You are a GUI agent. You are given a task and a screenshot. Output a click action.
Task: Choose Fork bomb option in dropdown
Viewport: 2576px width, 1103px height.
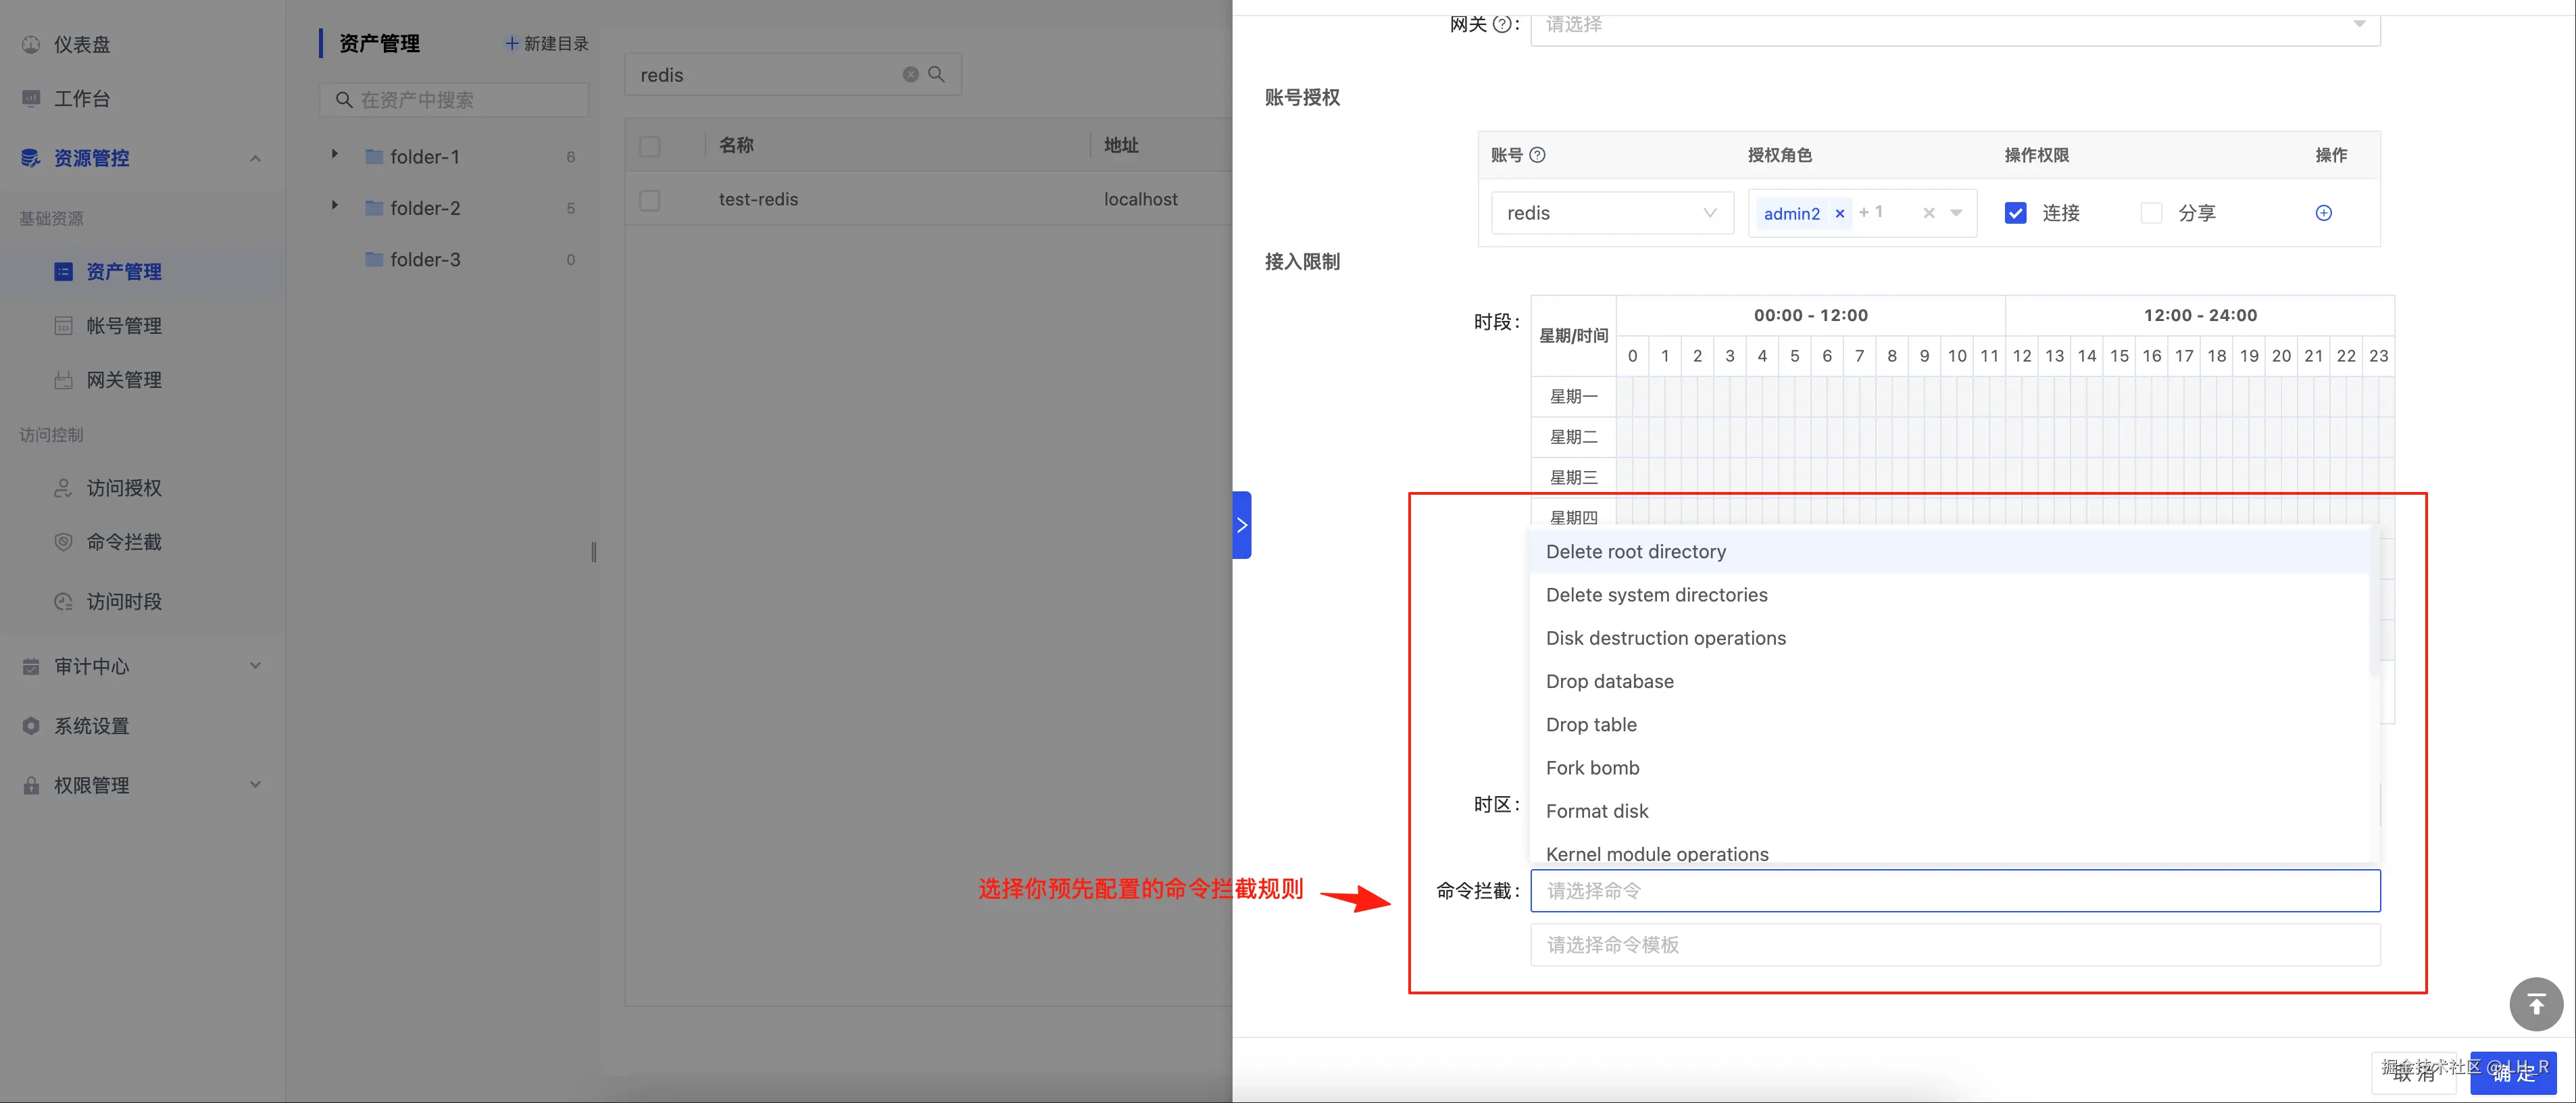pos(1592,768)
